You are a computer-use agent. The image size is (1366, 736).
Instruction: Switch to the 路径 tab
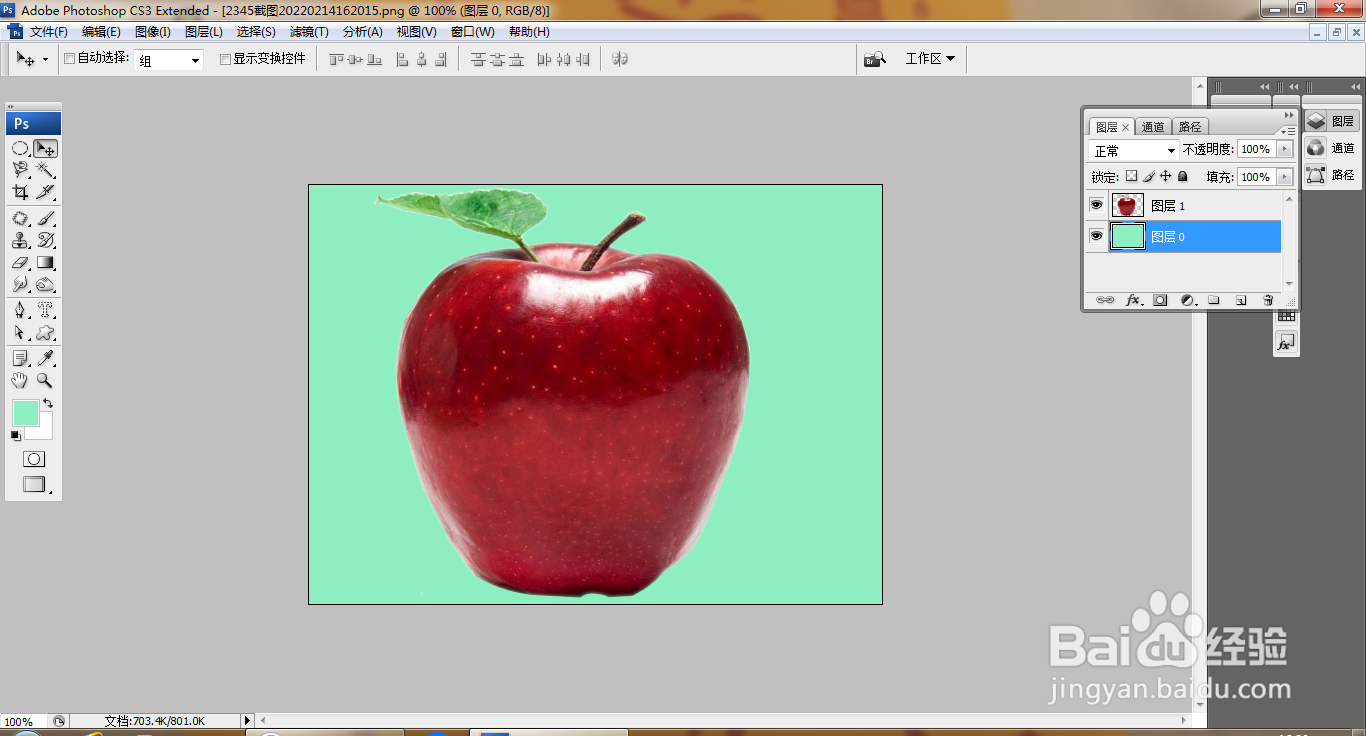[1190, 127]
